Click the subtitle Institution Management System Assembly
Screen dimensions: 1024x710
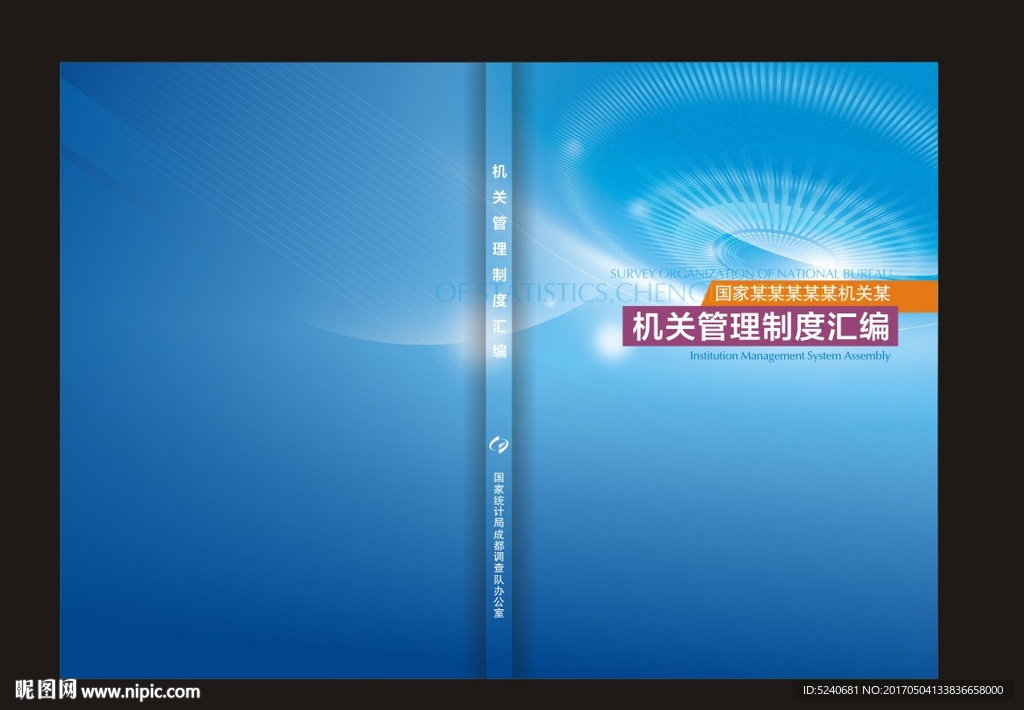pos(790,356)
